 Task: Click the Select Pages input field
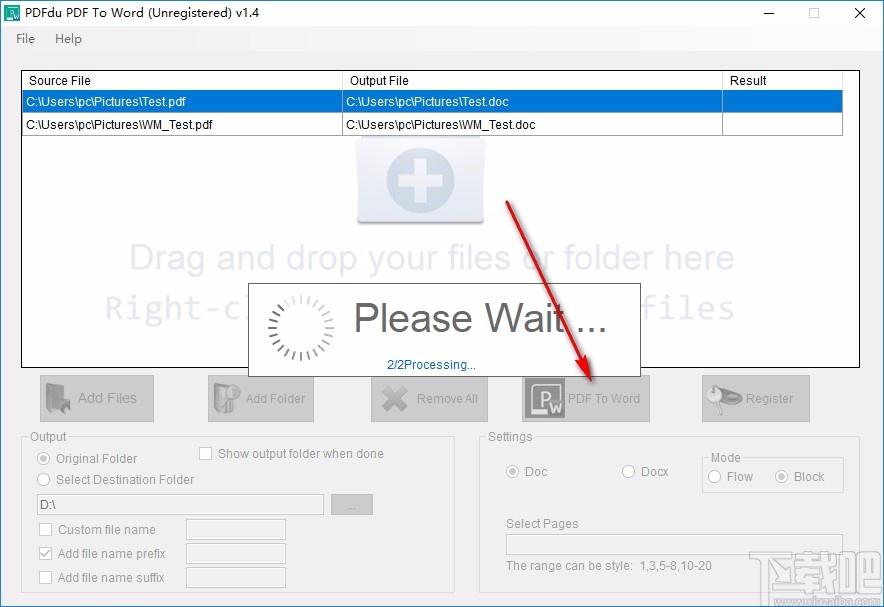click(x=674, y=544)
